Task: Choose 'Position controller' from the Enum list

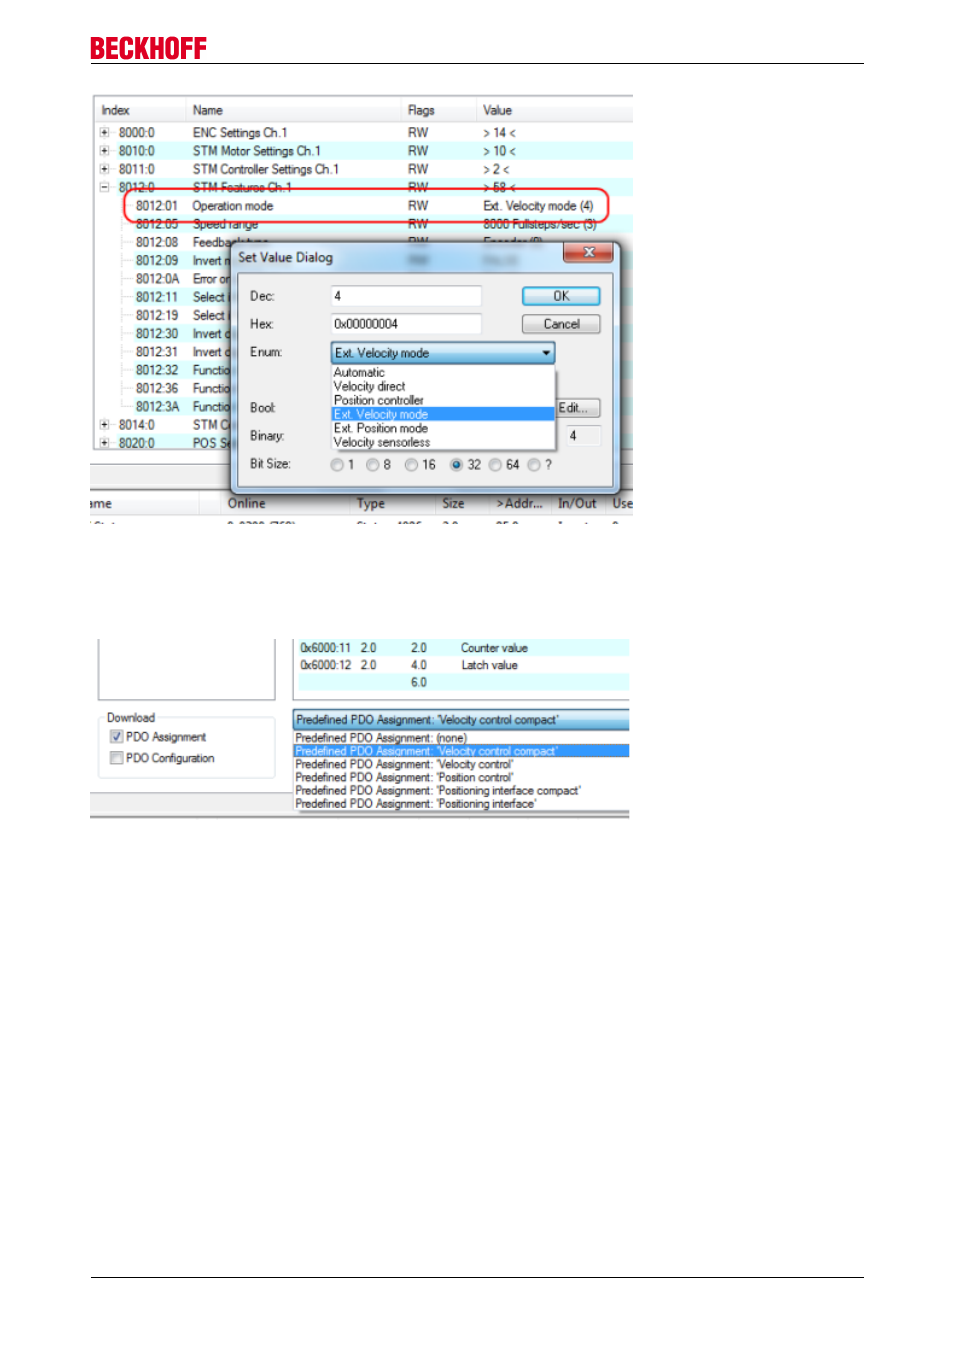Action: [x=443, y=400]
